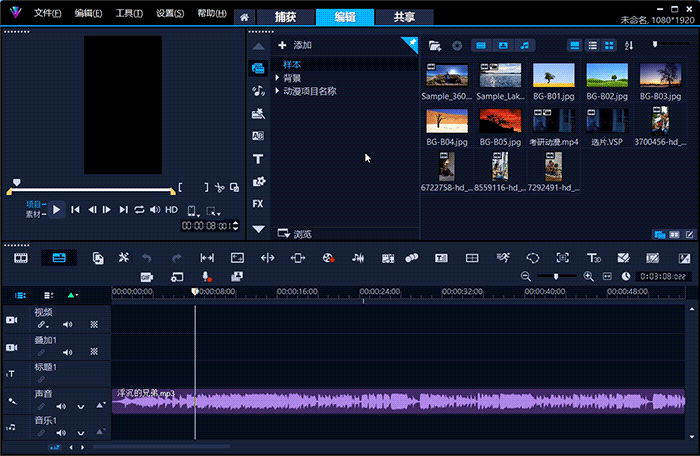Click the 浏览 browse button
The image size is (700, 456).
pos(295,234)
